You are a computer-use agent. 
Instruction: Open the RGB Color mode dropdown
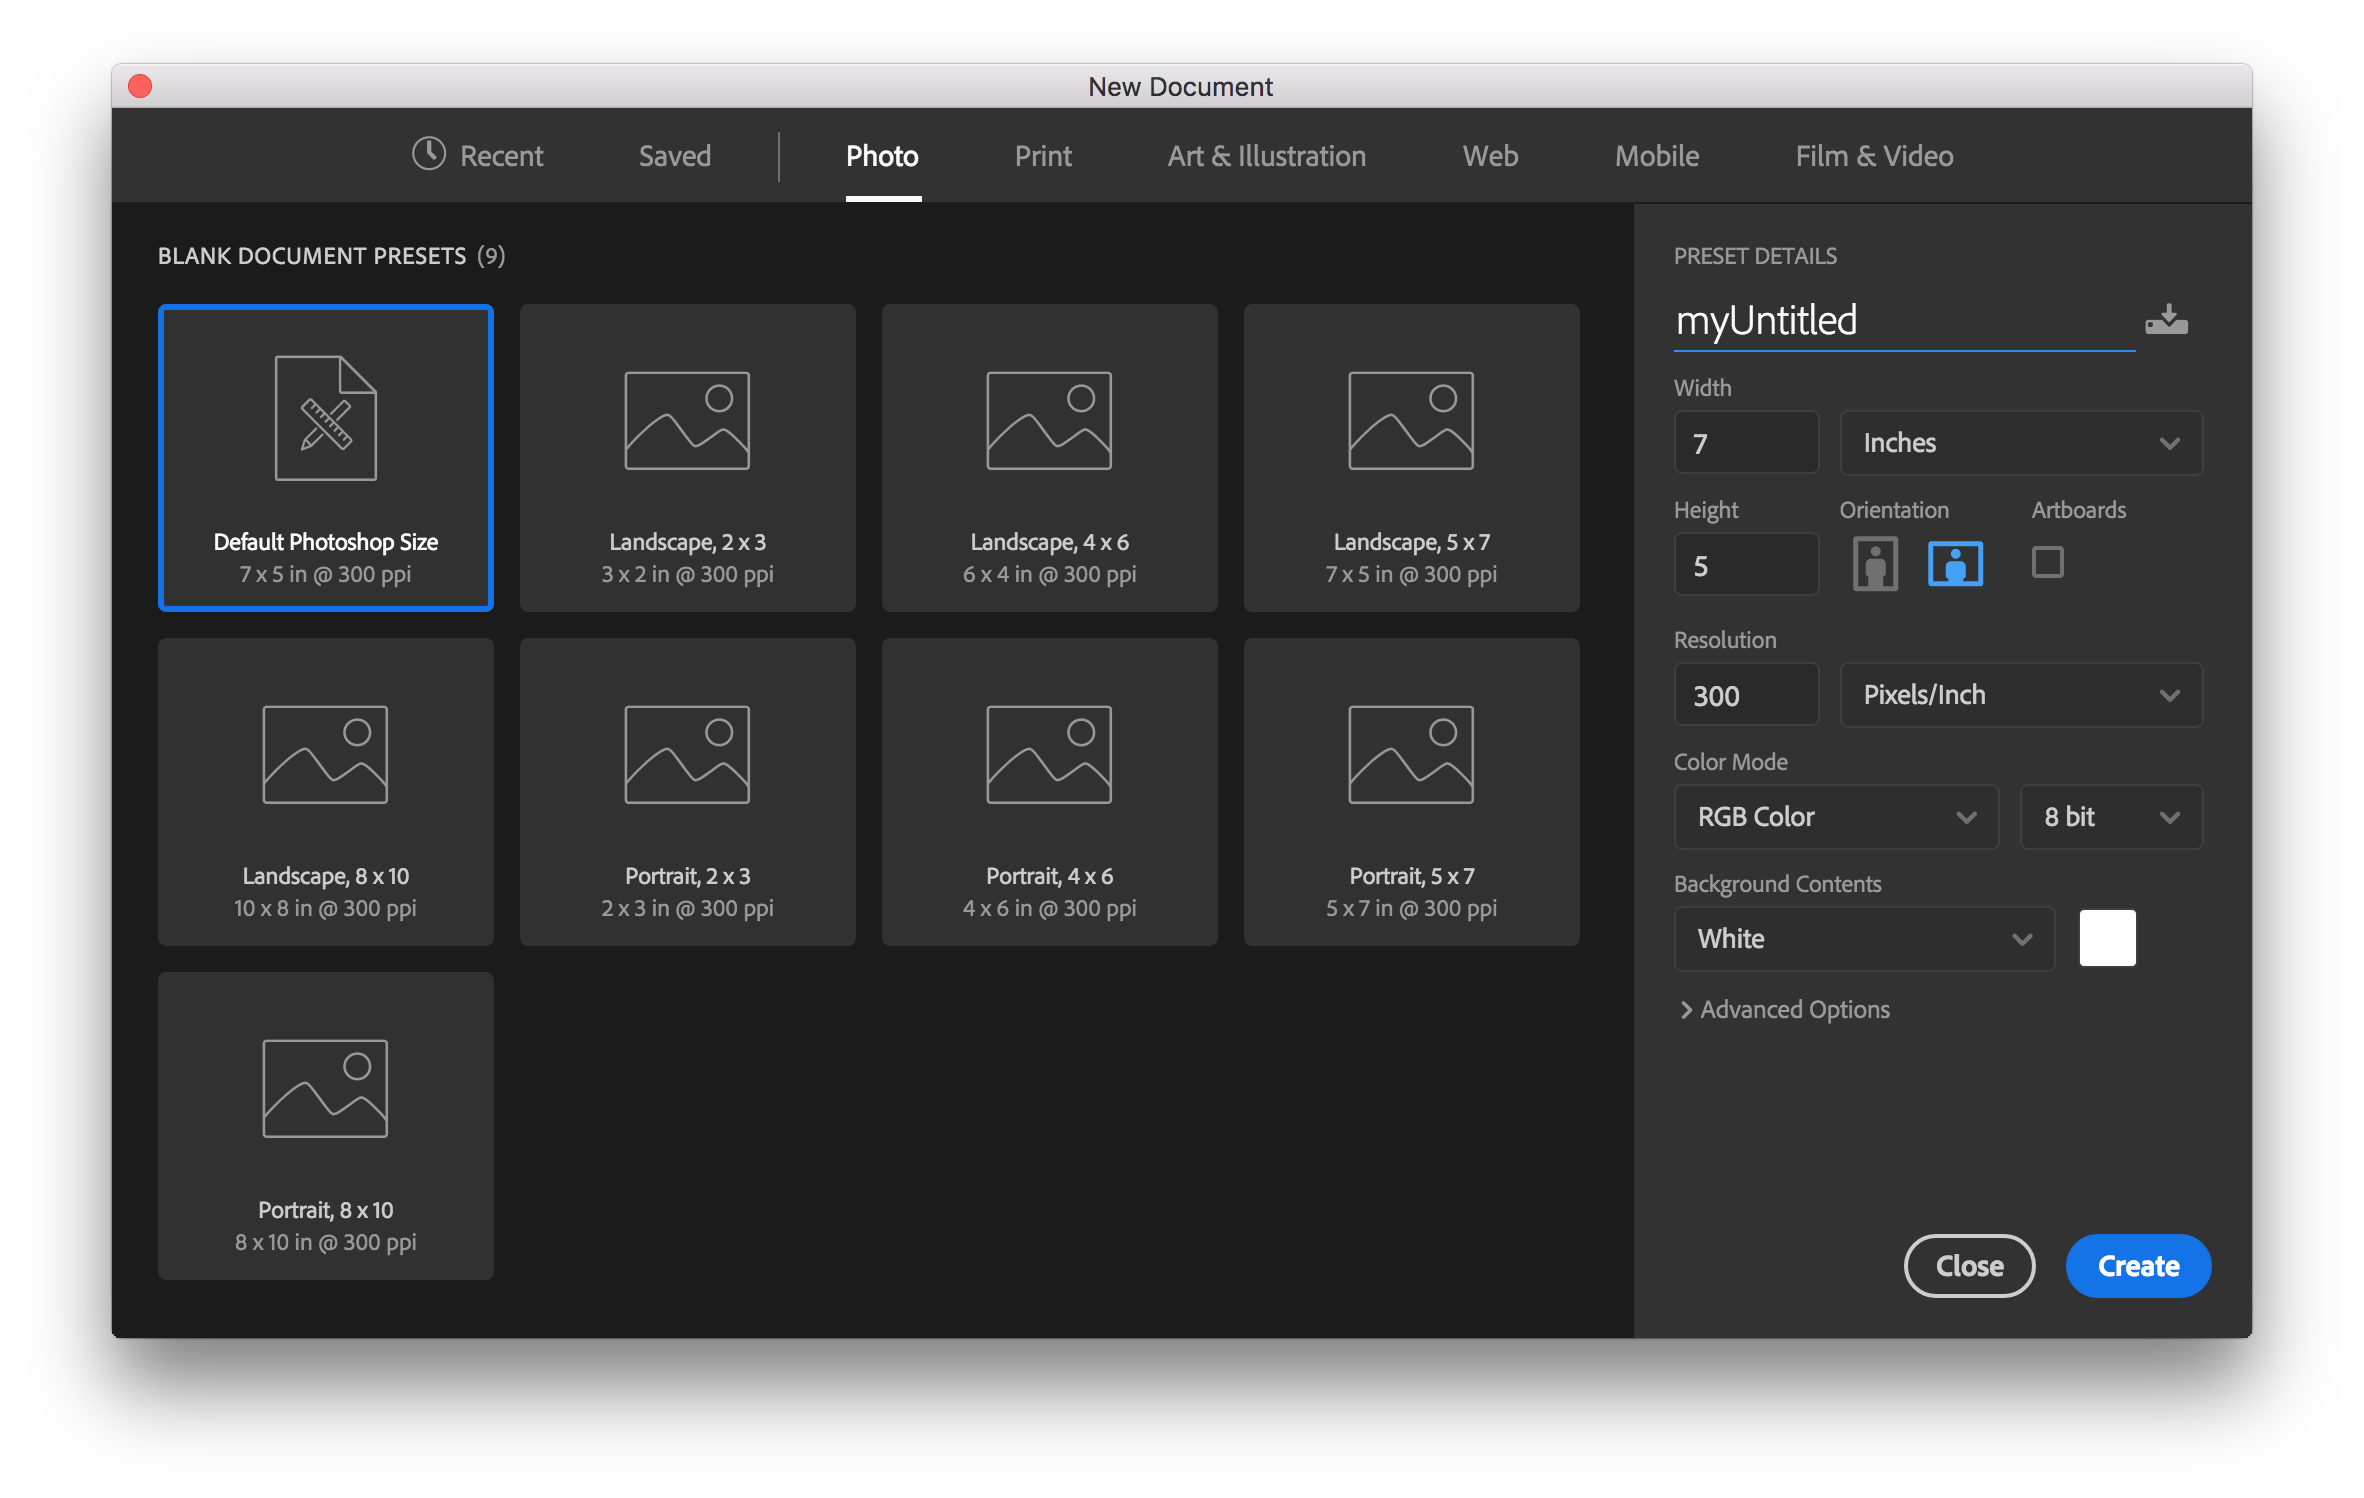click(1836, 817)
